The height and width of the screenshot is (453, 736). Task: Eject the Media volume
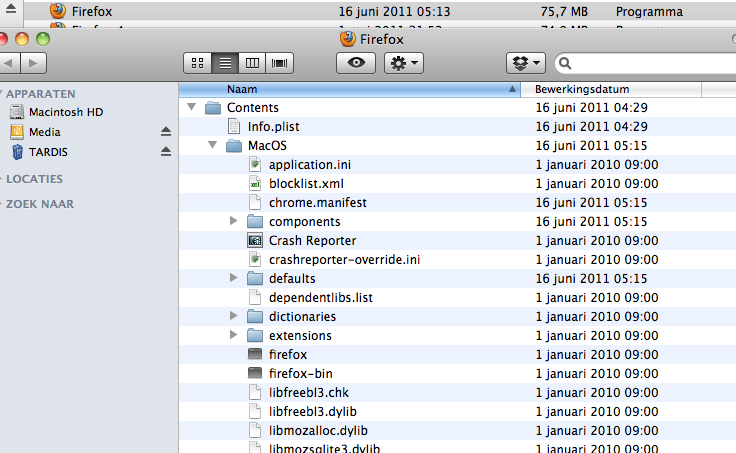(x=166, y=131)
